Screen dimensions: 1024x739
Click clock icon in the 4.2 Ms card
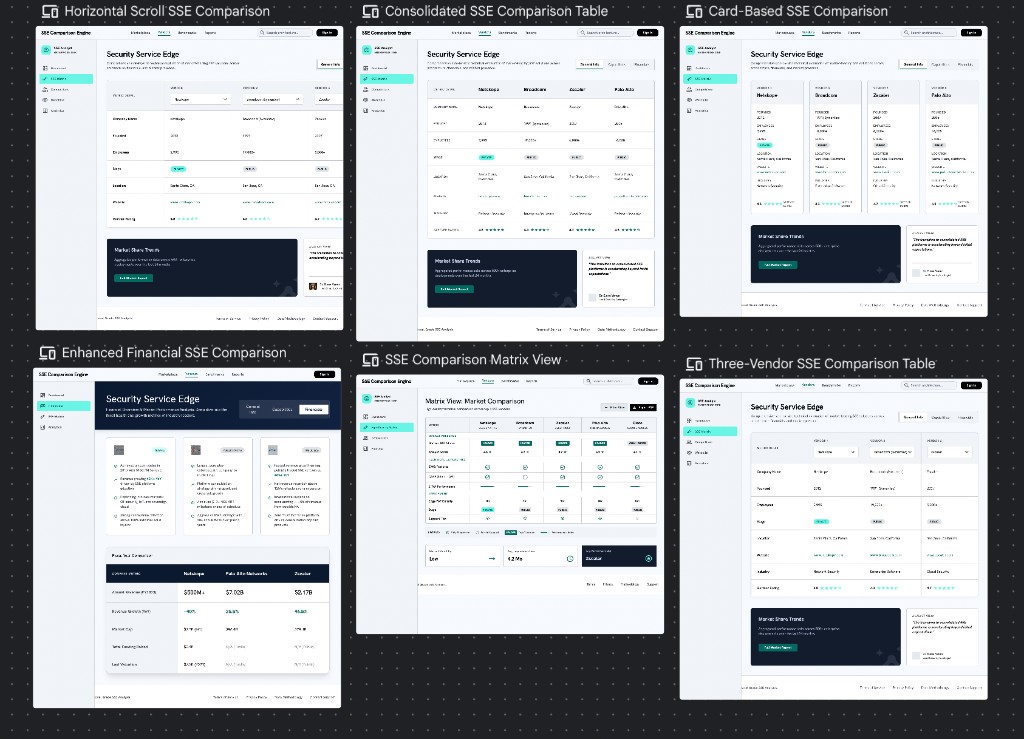pos(569,559)
